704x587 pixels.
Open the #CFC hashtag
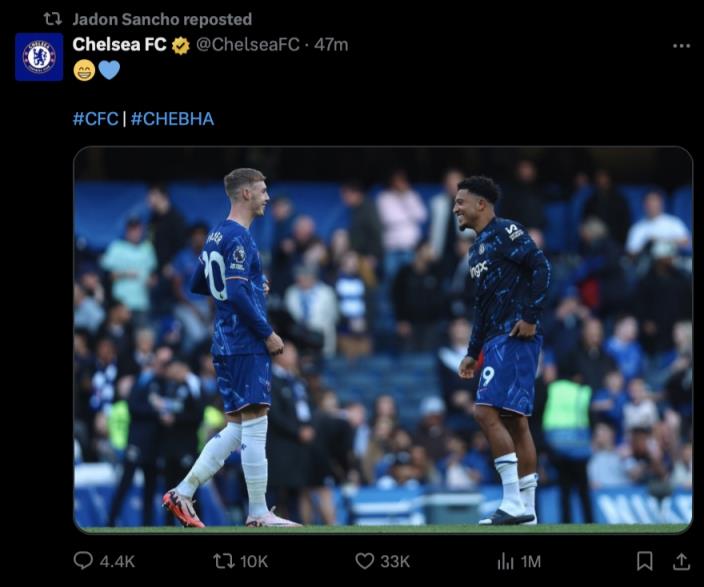click(x=95, y=119)
